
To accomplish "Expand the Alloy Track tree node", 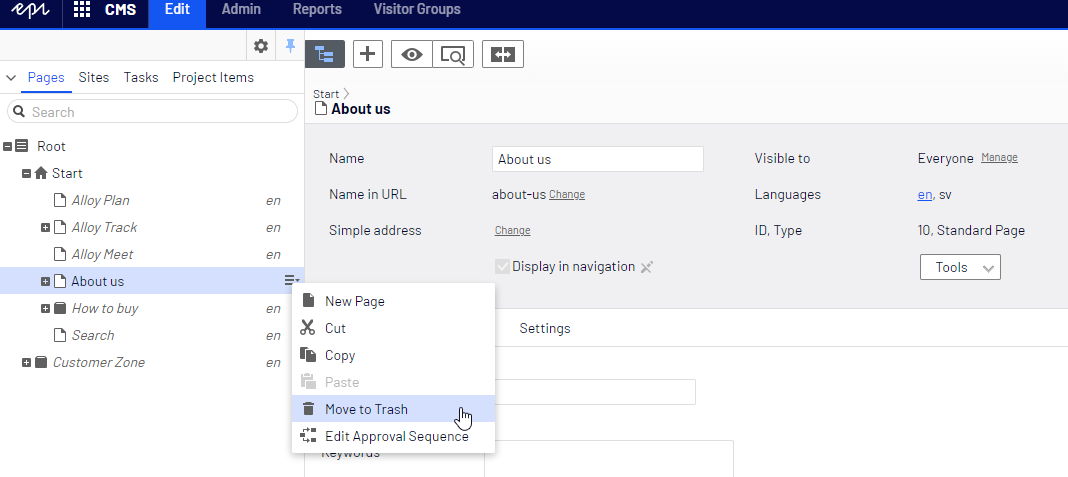I will 45,228.
